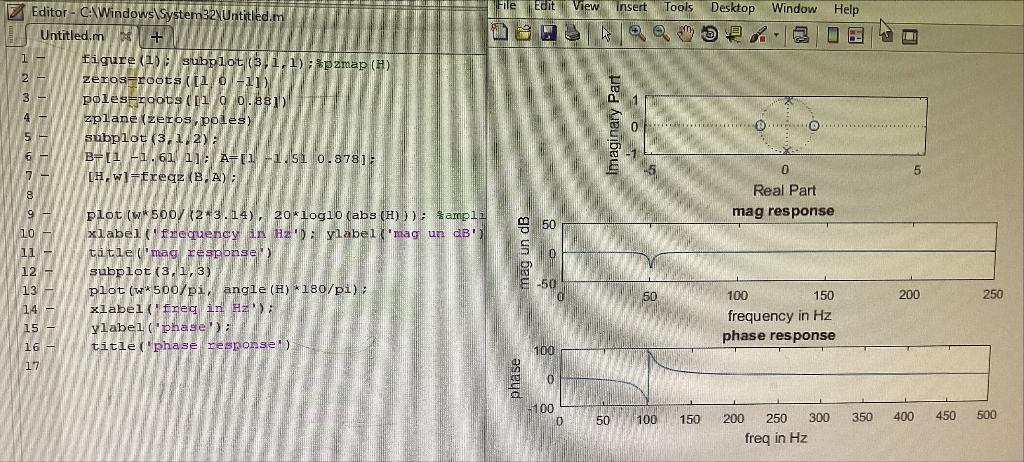Viewport: 1024px width, 462px height.
Task: Click the 'zplane(zeros,poles)' code line
Action: click(x=167, y=120)
